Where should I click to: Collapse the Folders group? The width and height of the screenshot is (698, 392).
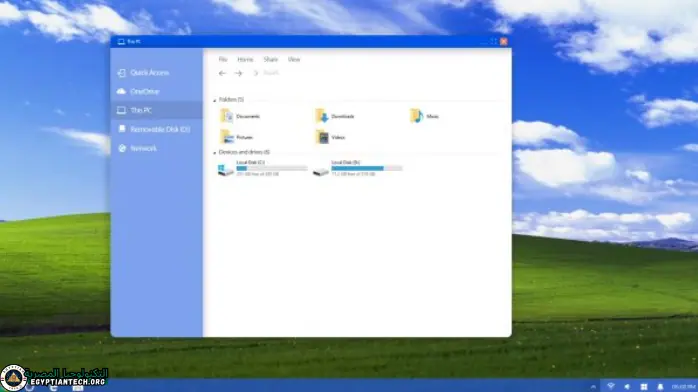tap(215, 100)
